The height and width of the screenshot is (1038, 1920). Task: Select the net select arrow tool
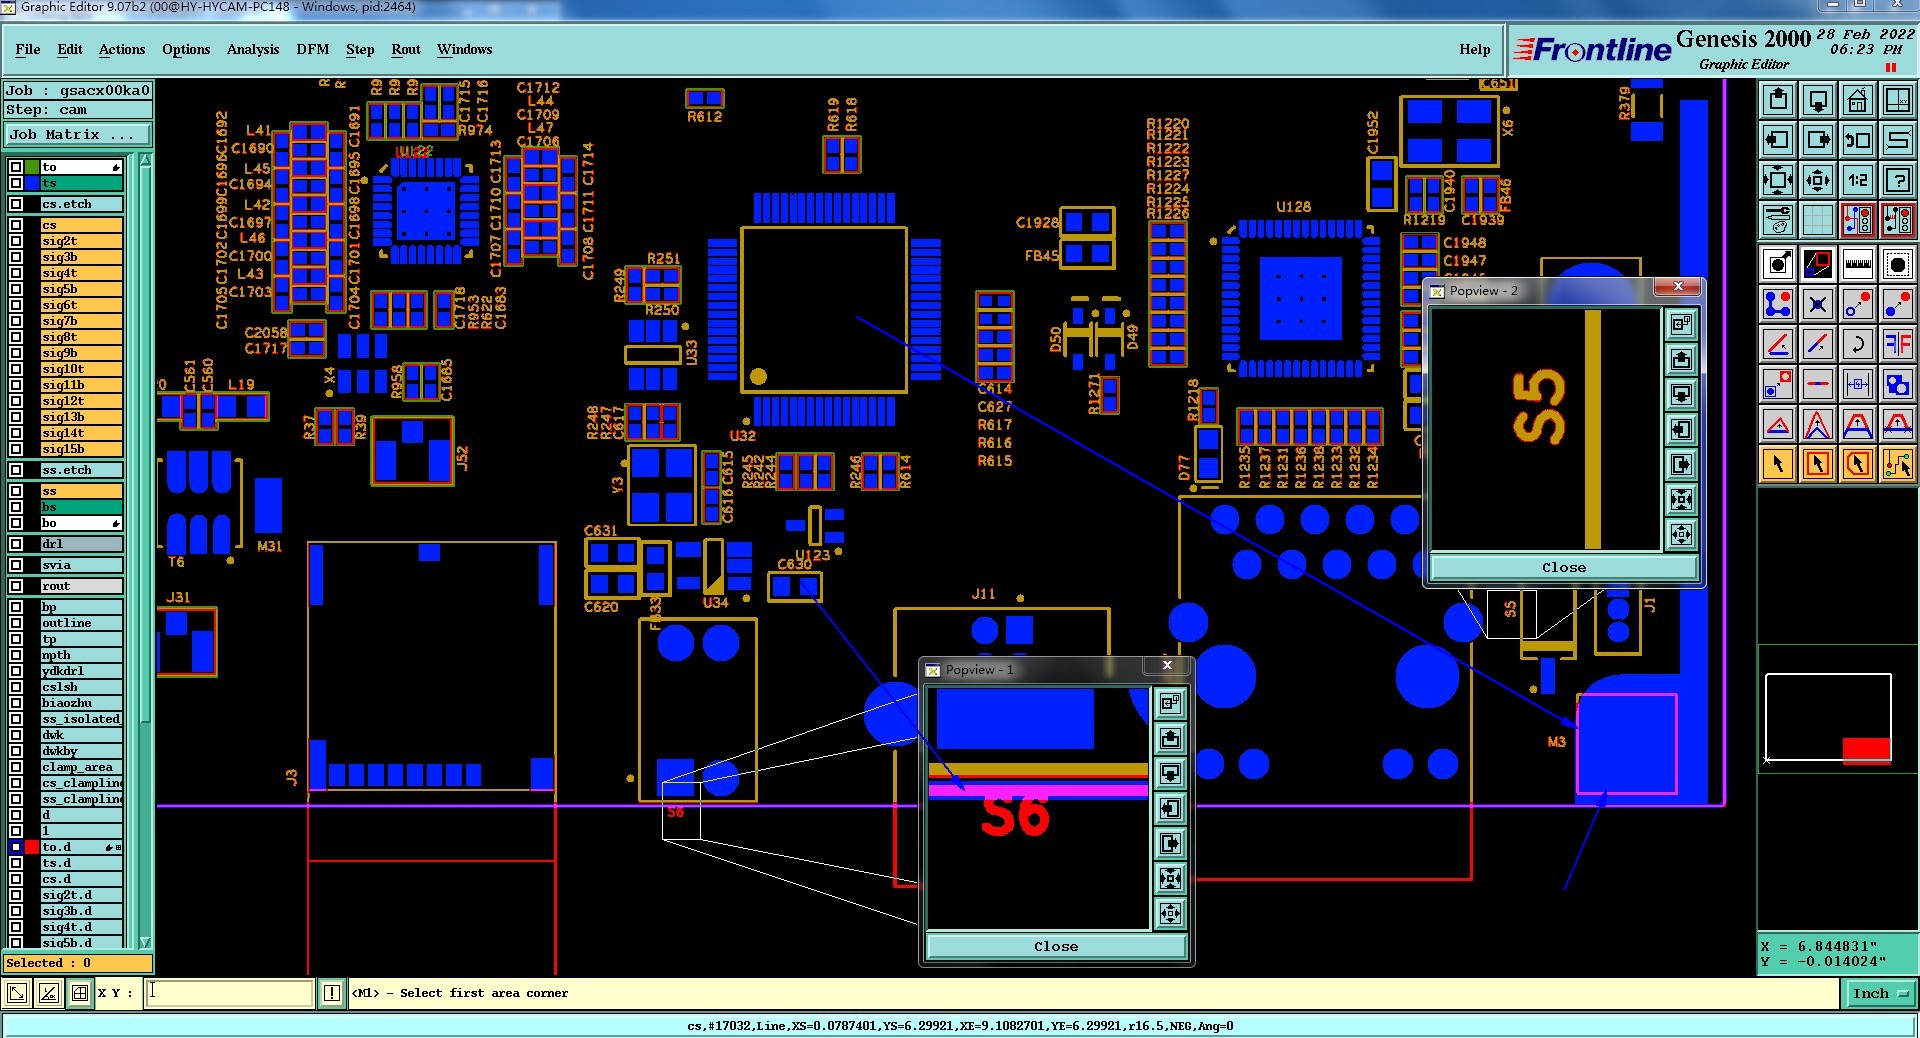1898,464
